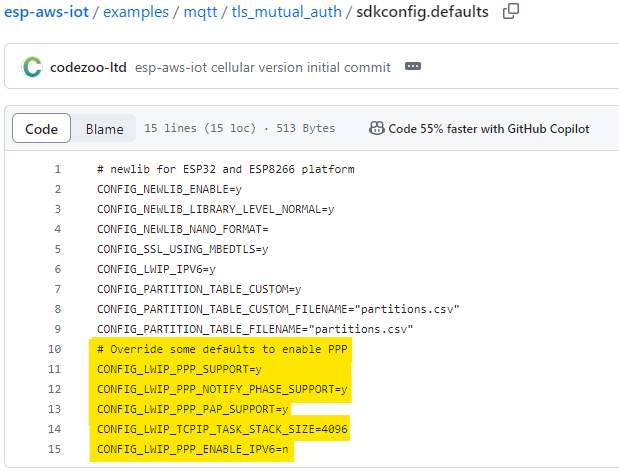The width and height of the screenshot is (619, 471).
Task: Copy file path using the copy icon
Action: [x=510, y=11]
